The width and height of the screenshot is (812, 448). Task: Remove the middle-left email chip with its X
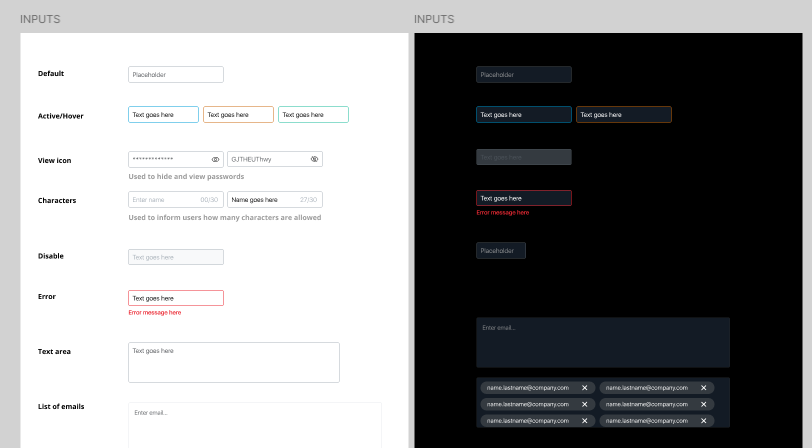(585, 404)
